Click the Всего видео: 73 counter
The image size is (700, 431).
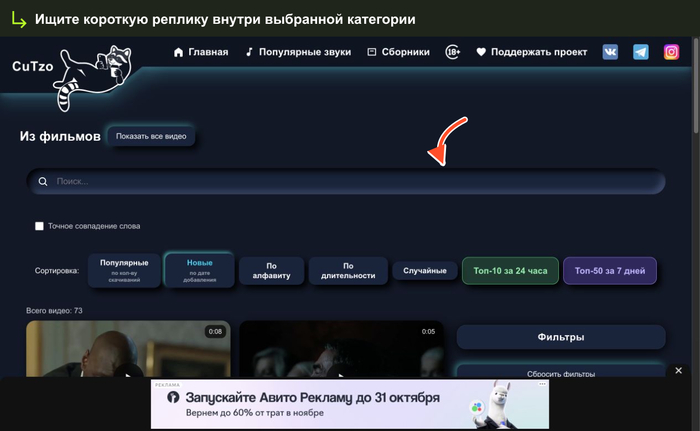pos(54,310)
